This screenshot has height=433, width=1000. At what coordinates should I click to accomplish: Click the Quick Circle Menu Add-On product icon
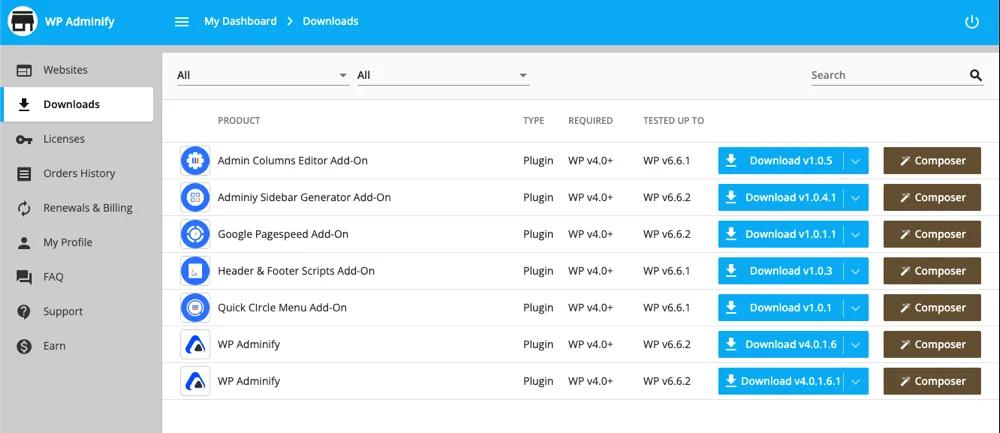click(x=195, y=307)
